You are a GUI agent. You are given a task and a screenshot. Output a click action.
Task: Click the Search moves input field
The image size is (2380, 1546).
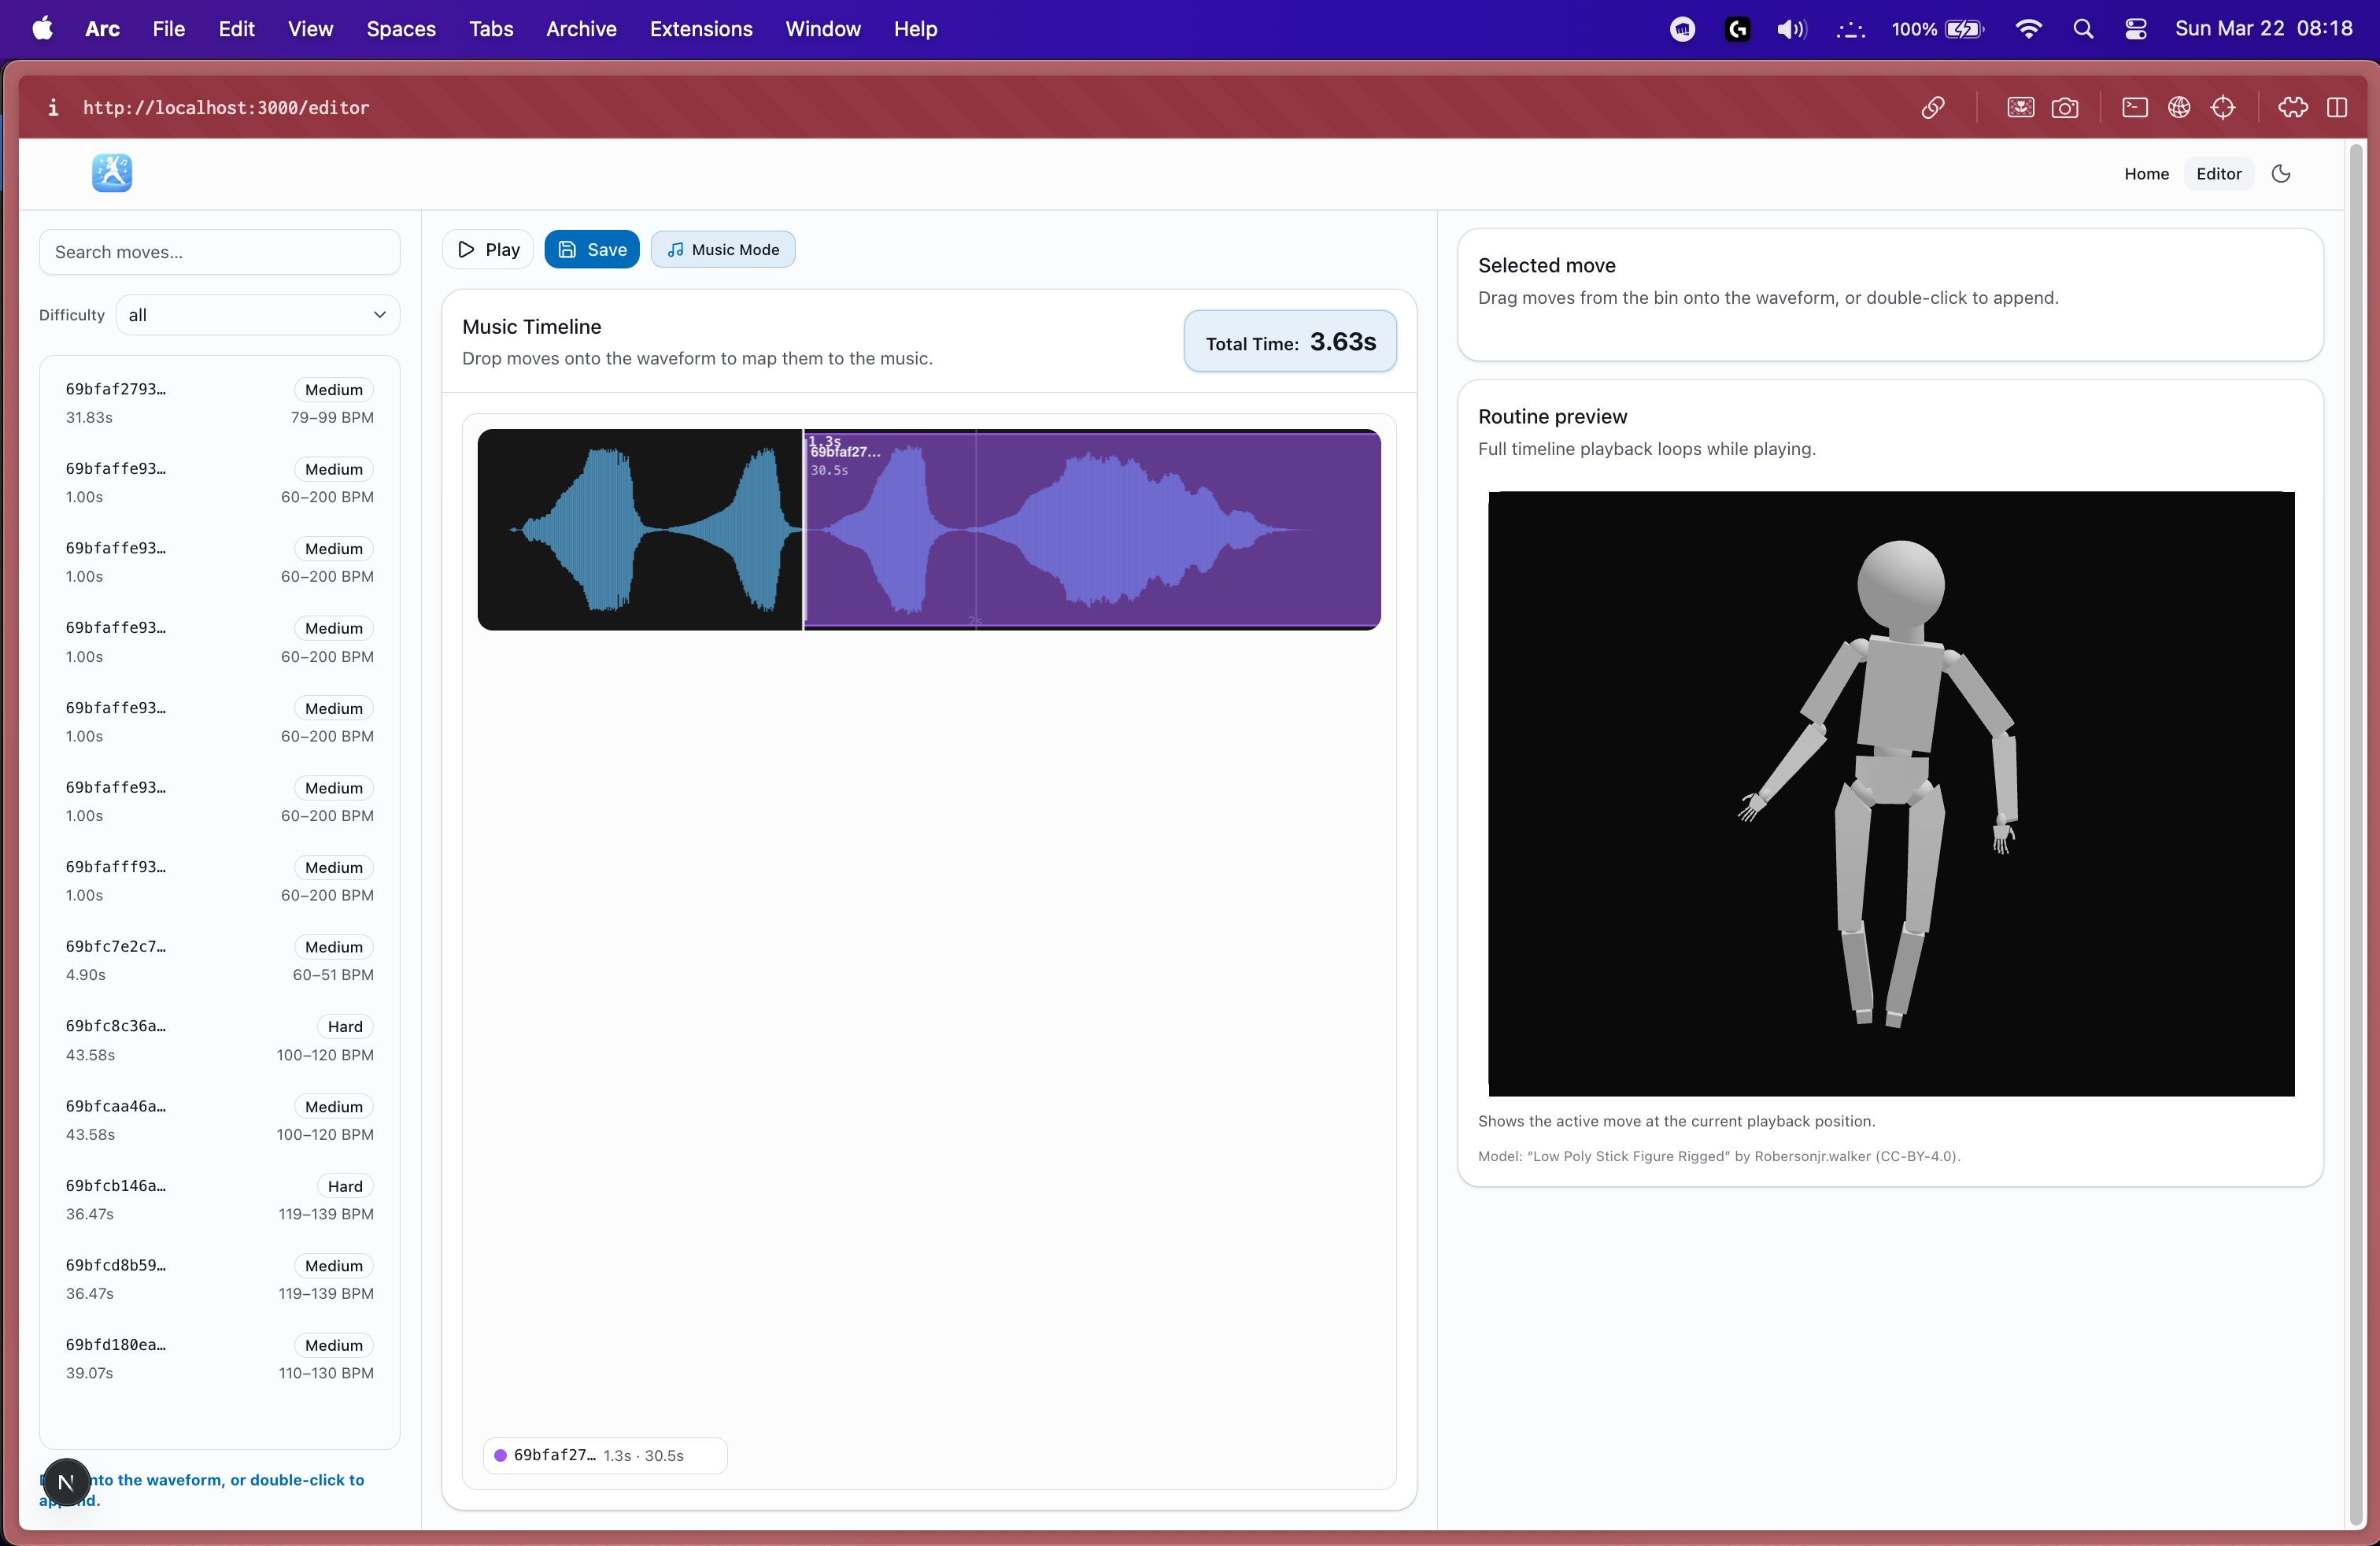(x=219, y=252)
